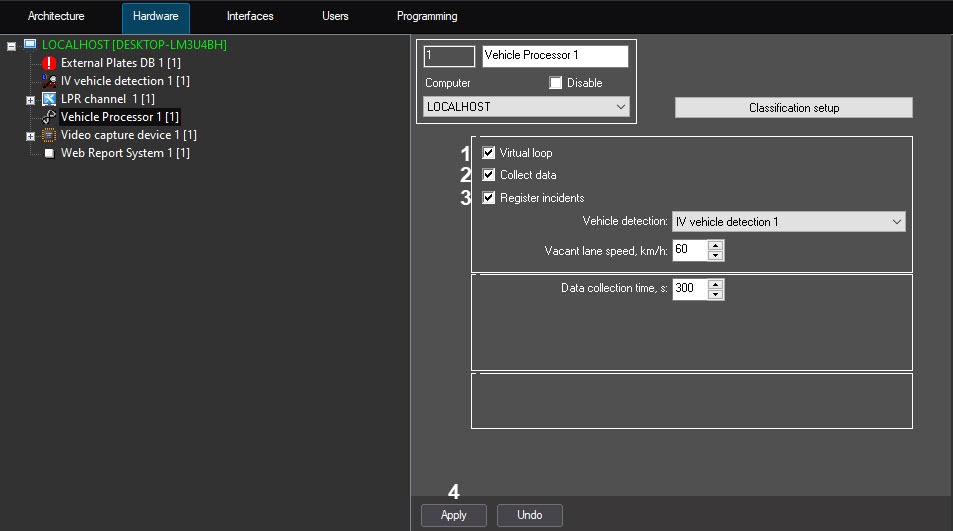Toggle the Register incidents checkbox

click(489, 197)
